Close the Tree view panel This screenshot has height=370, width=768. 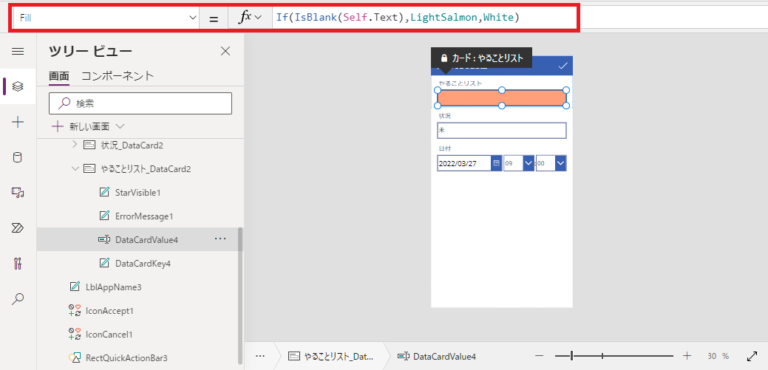225,51
